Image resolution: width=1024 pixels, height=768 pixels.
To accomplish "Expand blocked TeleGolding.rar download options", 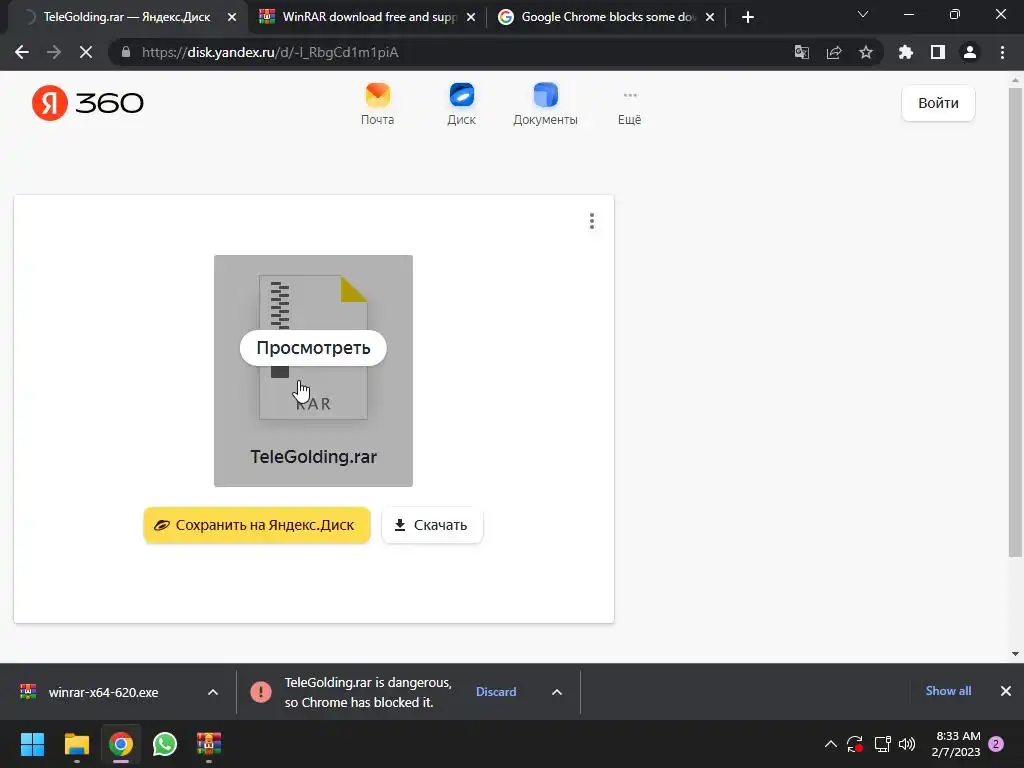I will (x=557, y=692).
